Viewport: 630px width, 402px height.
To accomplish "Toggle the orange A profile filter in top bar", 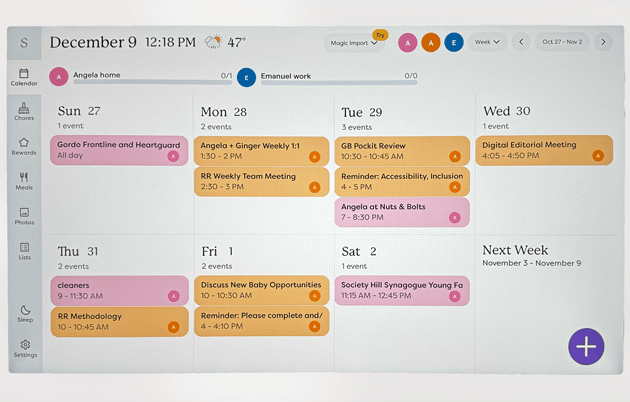I will coord(430,42).
